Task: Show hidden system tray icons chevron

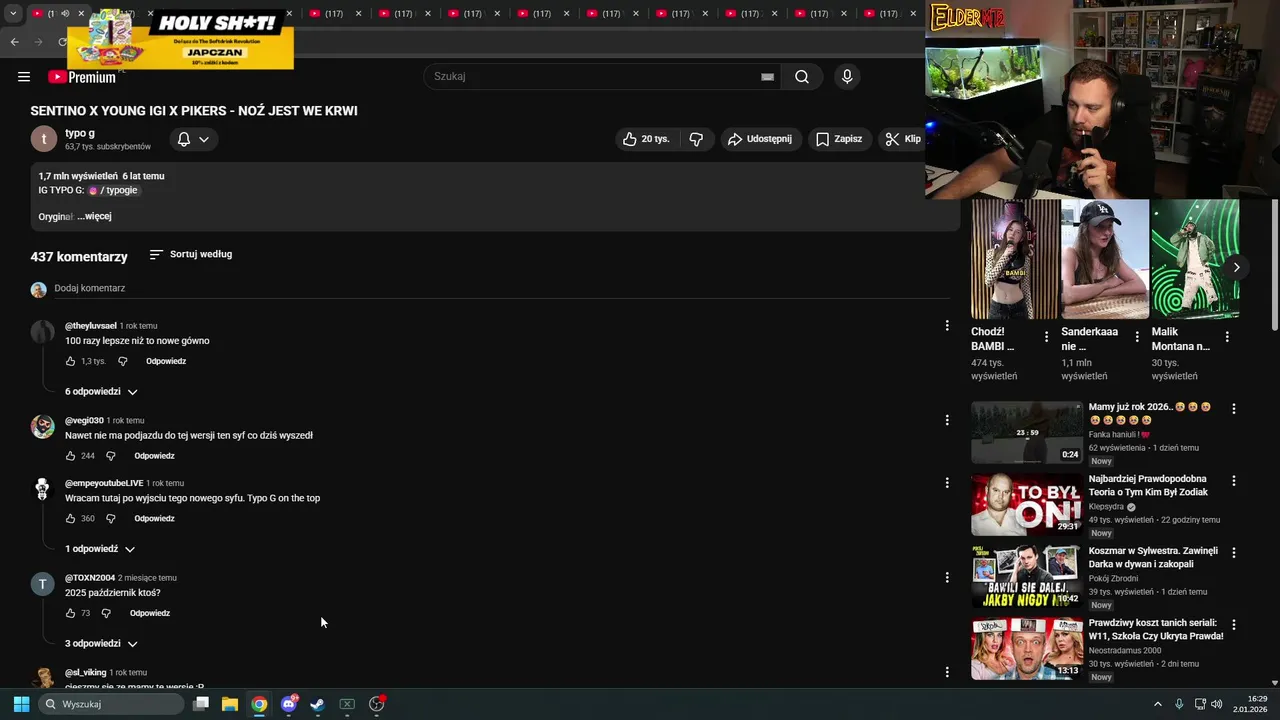Action: pyautogui.click(x=1158, y=704)
